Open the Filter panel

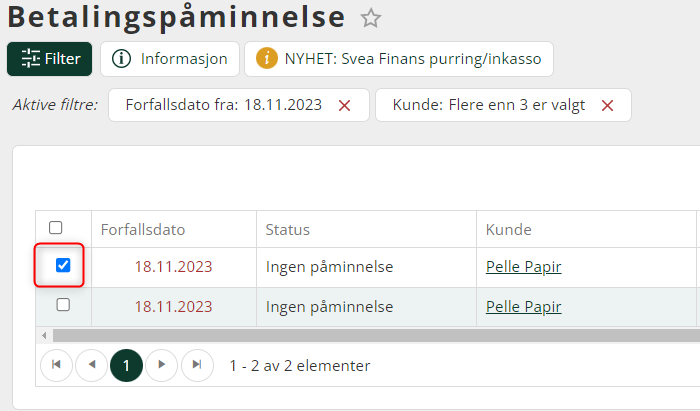pos(50,59)
